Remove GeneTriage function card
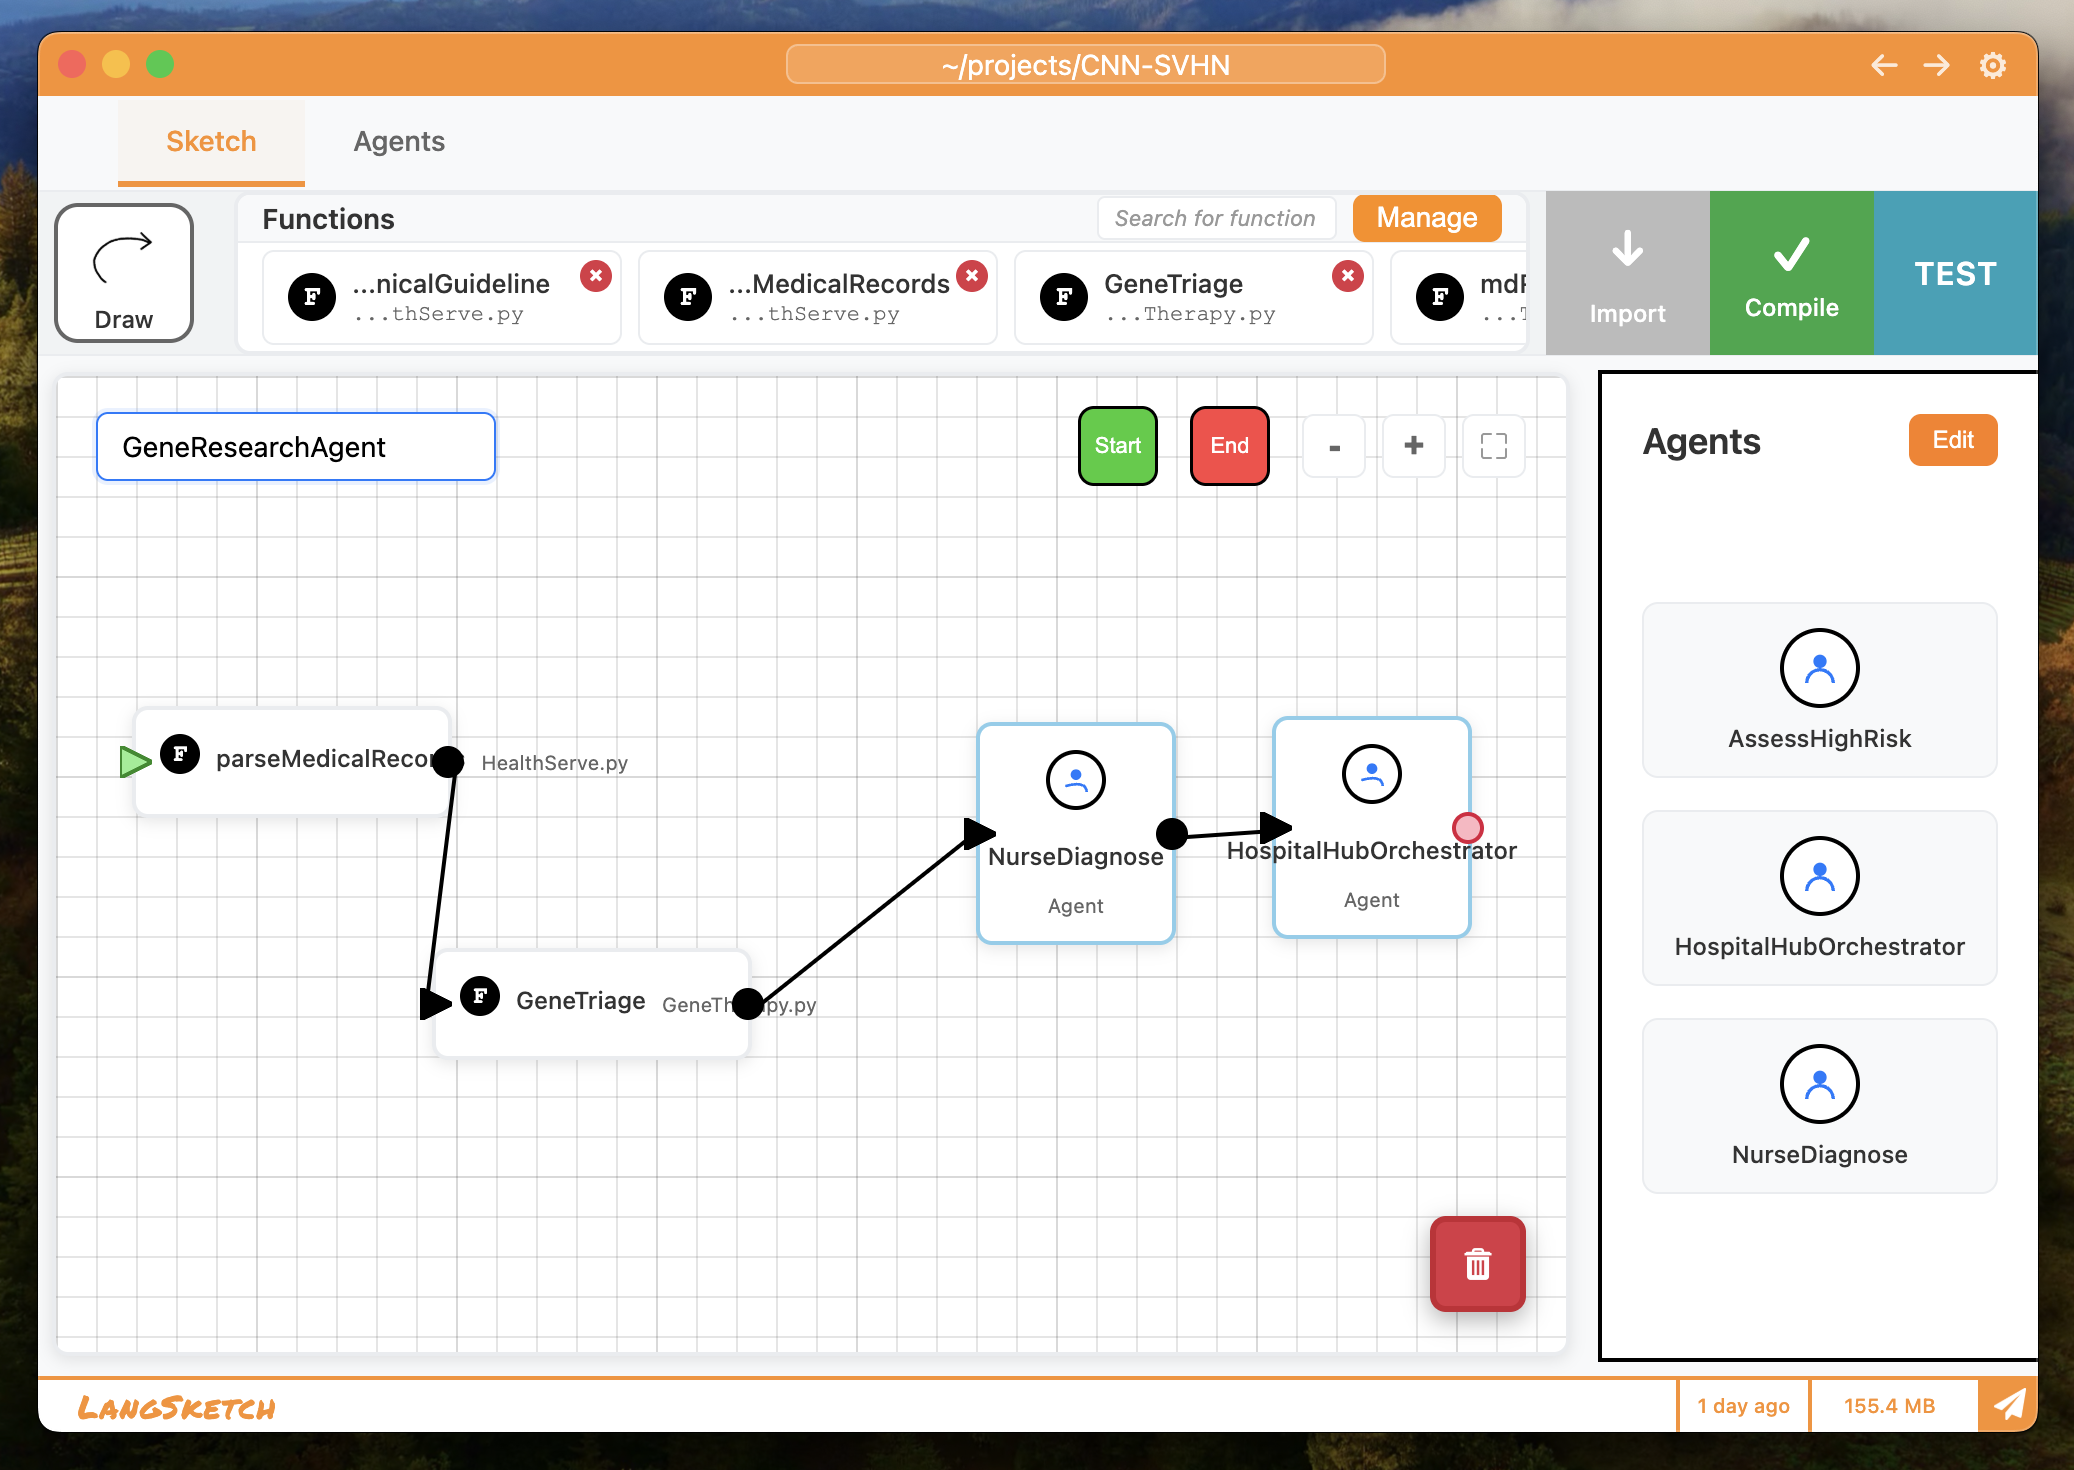Image resolution: width=2074 pixels, height=1470 pixels. [1347, 276]
